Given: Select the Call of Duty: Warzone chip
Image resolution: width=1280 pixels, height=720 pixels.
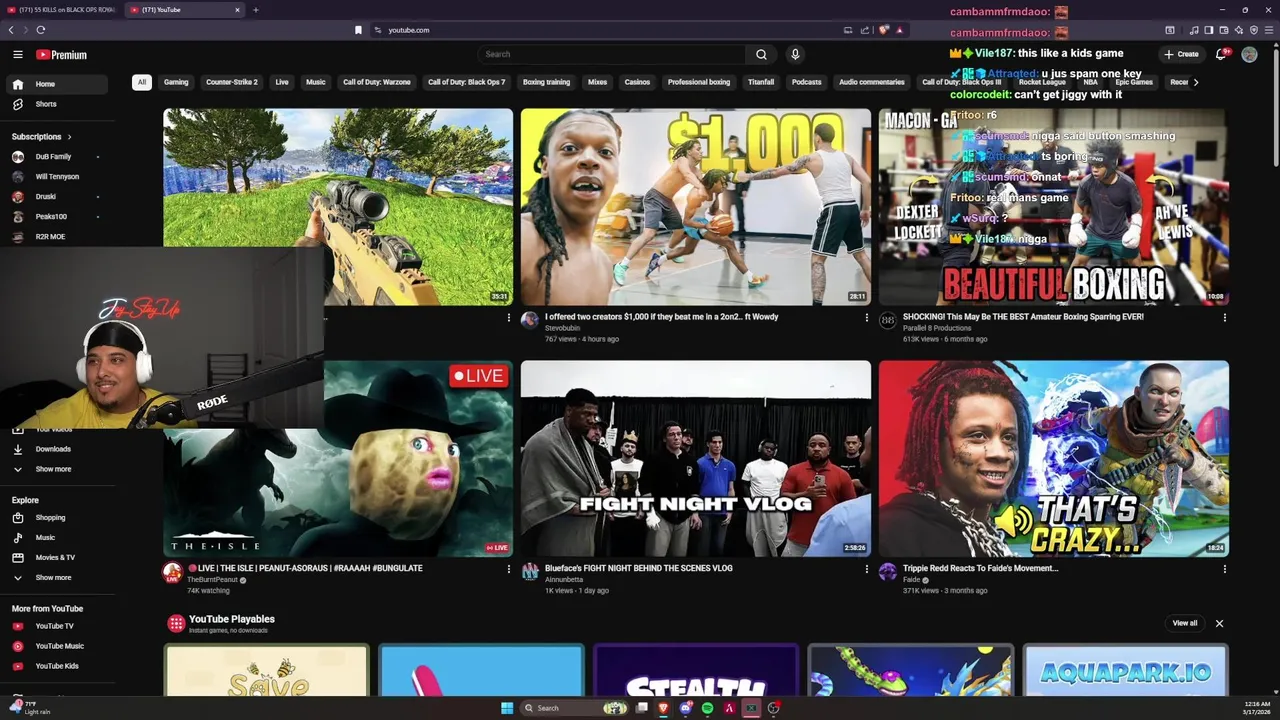Looking at the screenshot, I should 377,82.
